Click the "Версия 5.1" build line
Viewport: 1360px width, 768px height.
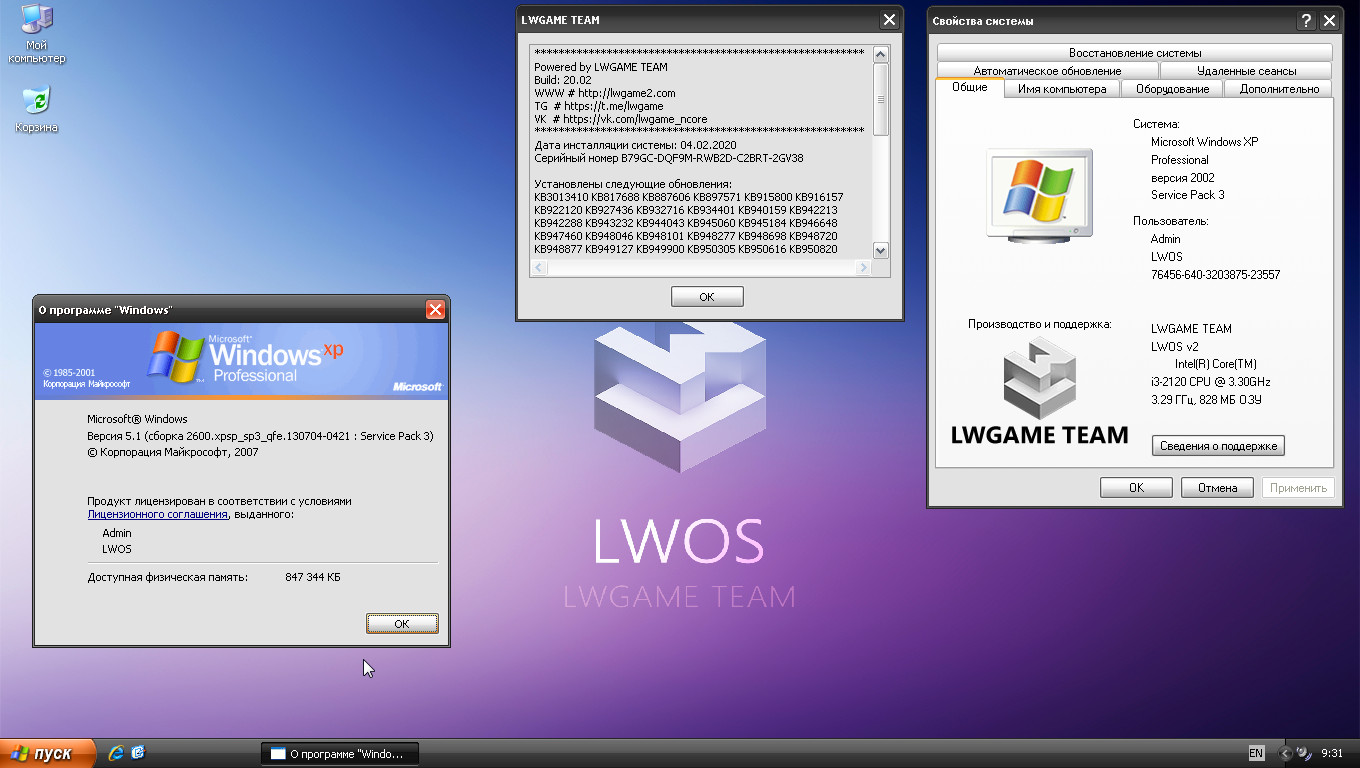point(260,436)
